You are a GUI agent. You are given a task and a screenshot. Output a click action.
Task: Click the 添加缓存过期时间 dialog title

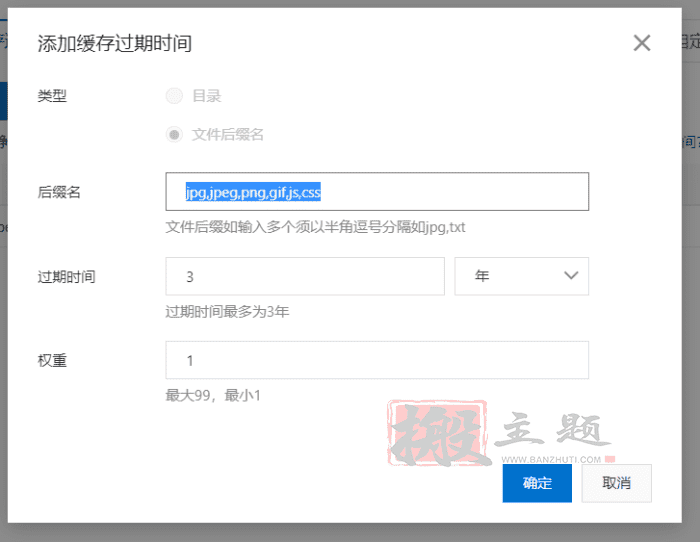pos(114,43)
